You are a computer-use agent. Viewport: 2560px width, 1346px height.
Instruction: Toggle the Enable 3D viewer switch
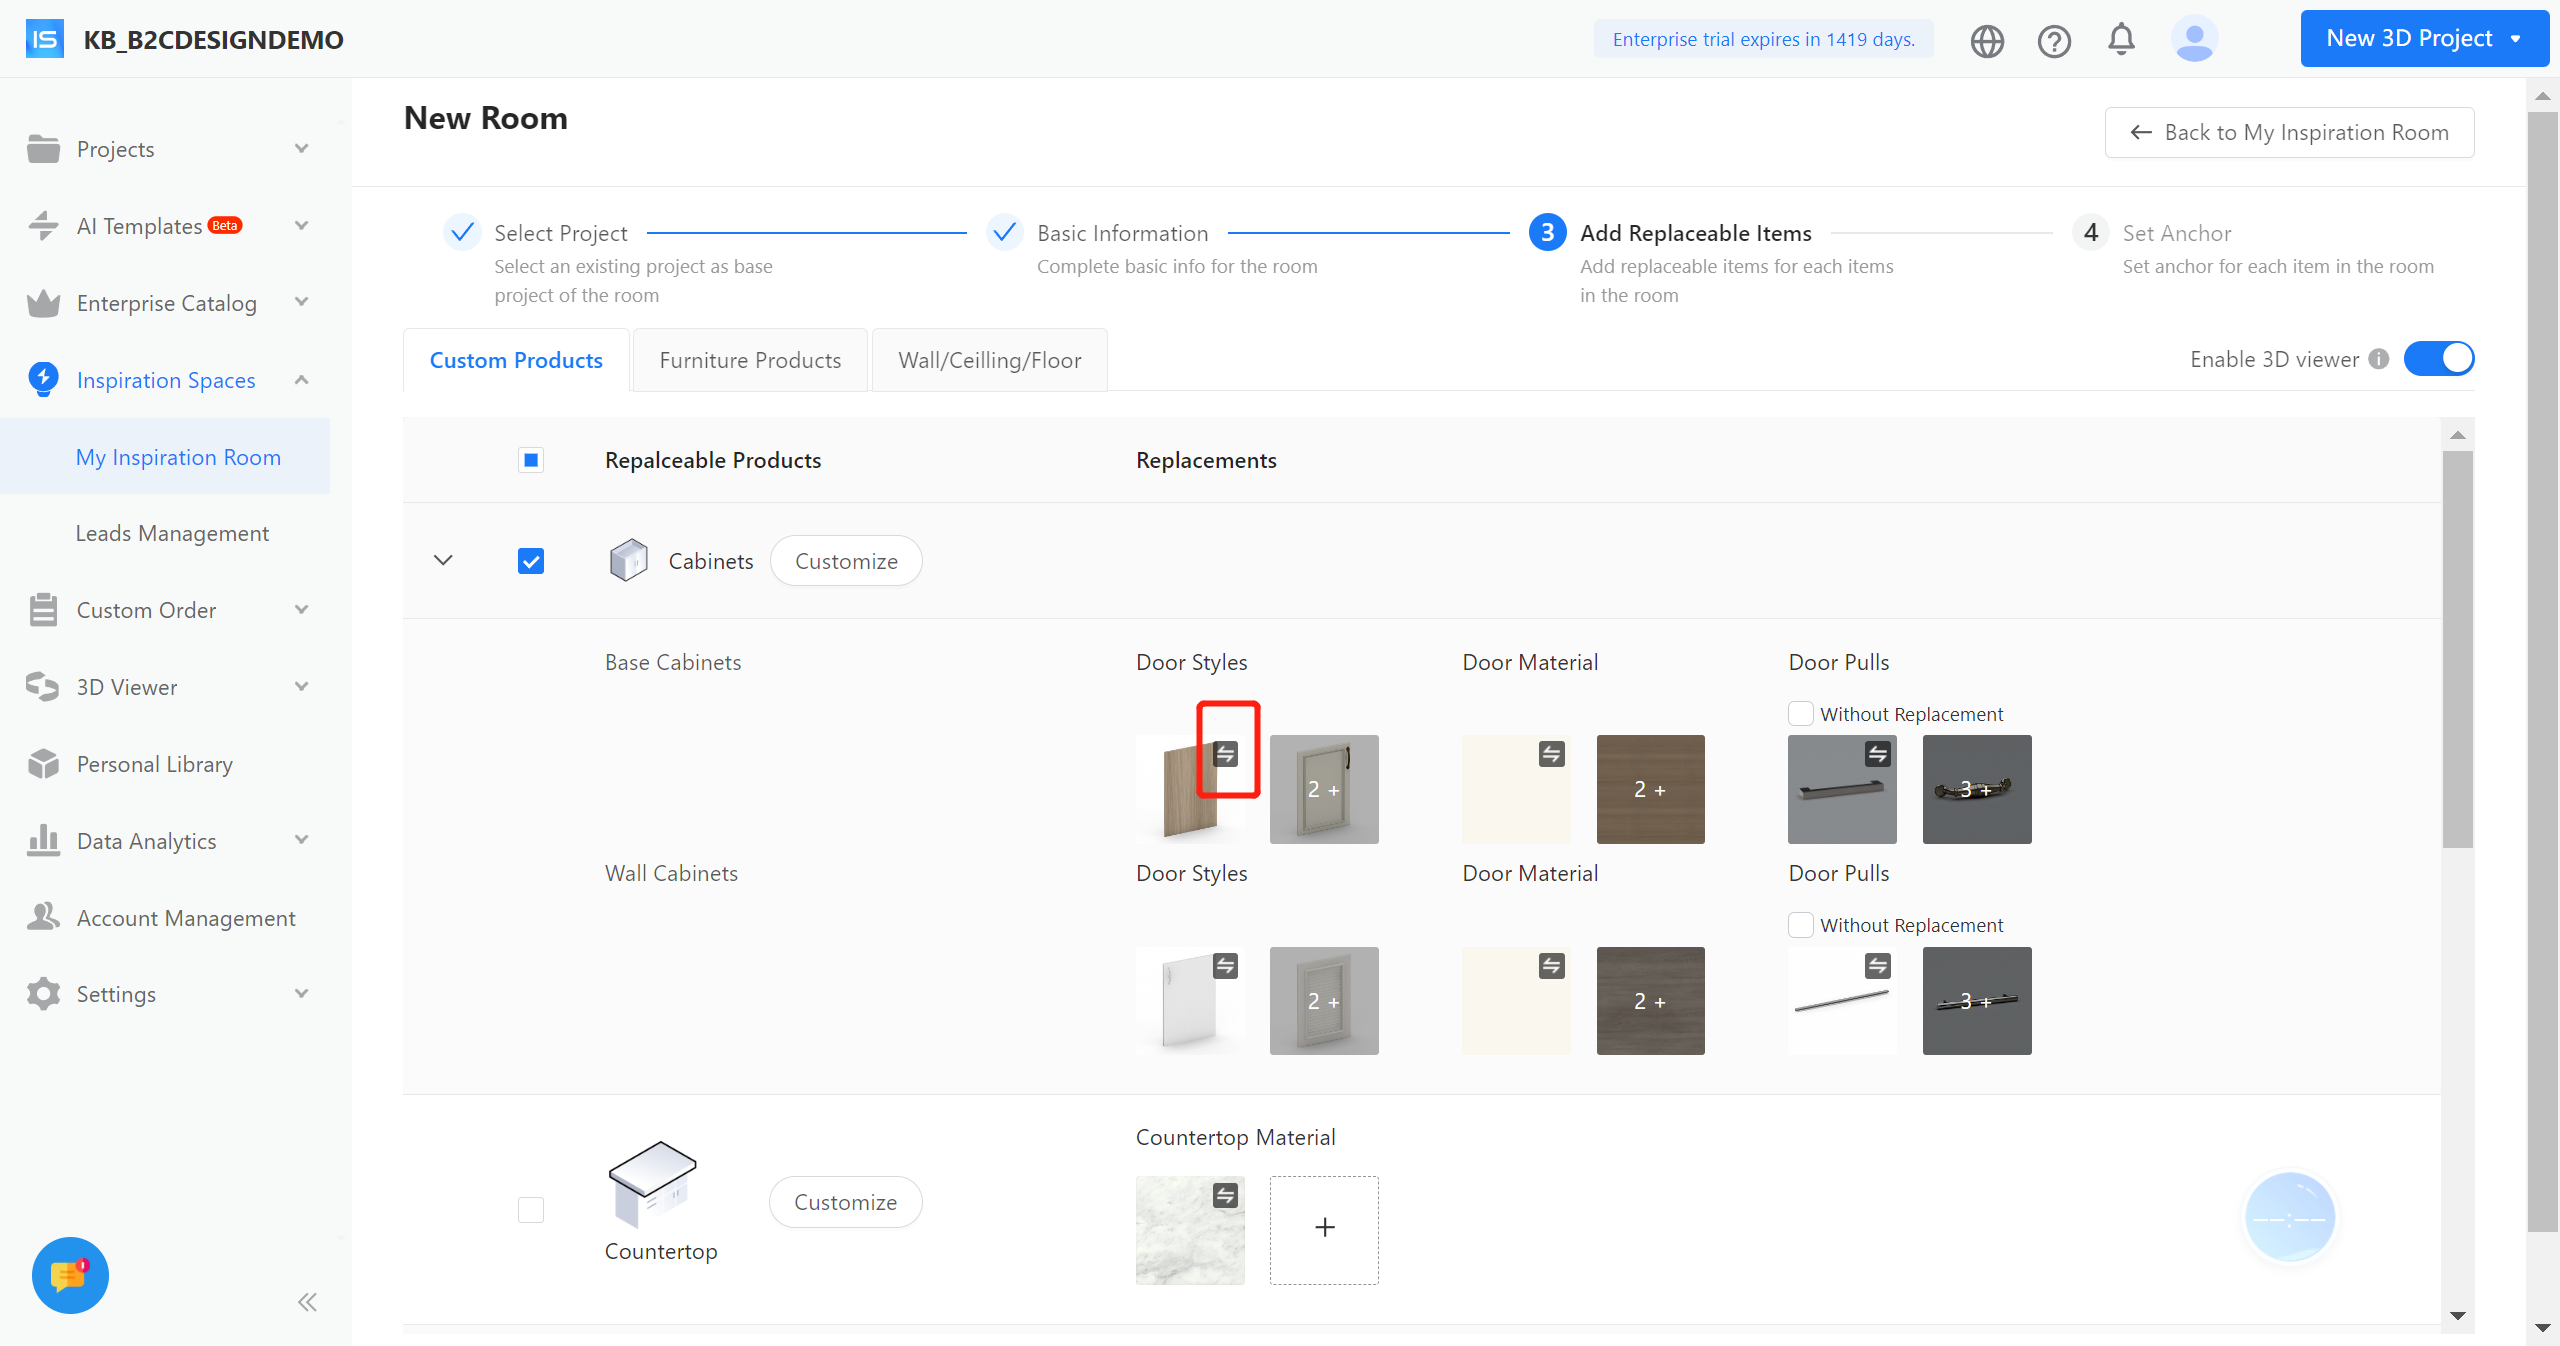tap(2439, 359)
